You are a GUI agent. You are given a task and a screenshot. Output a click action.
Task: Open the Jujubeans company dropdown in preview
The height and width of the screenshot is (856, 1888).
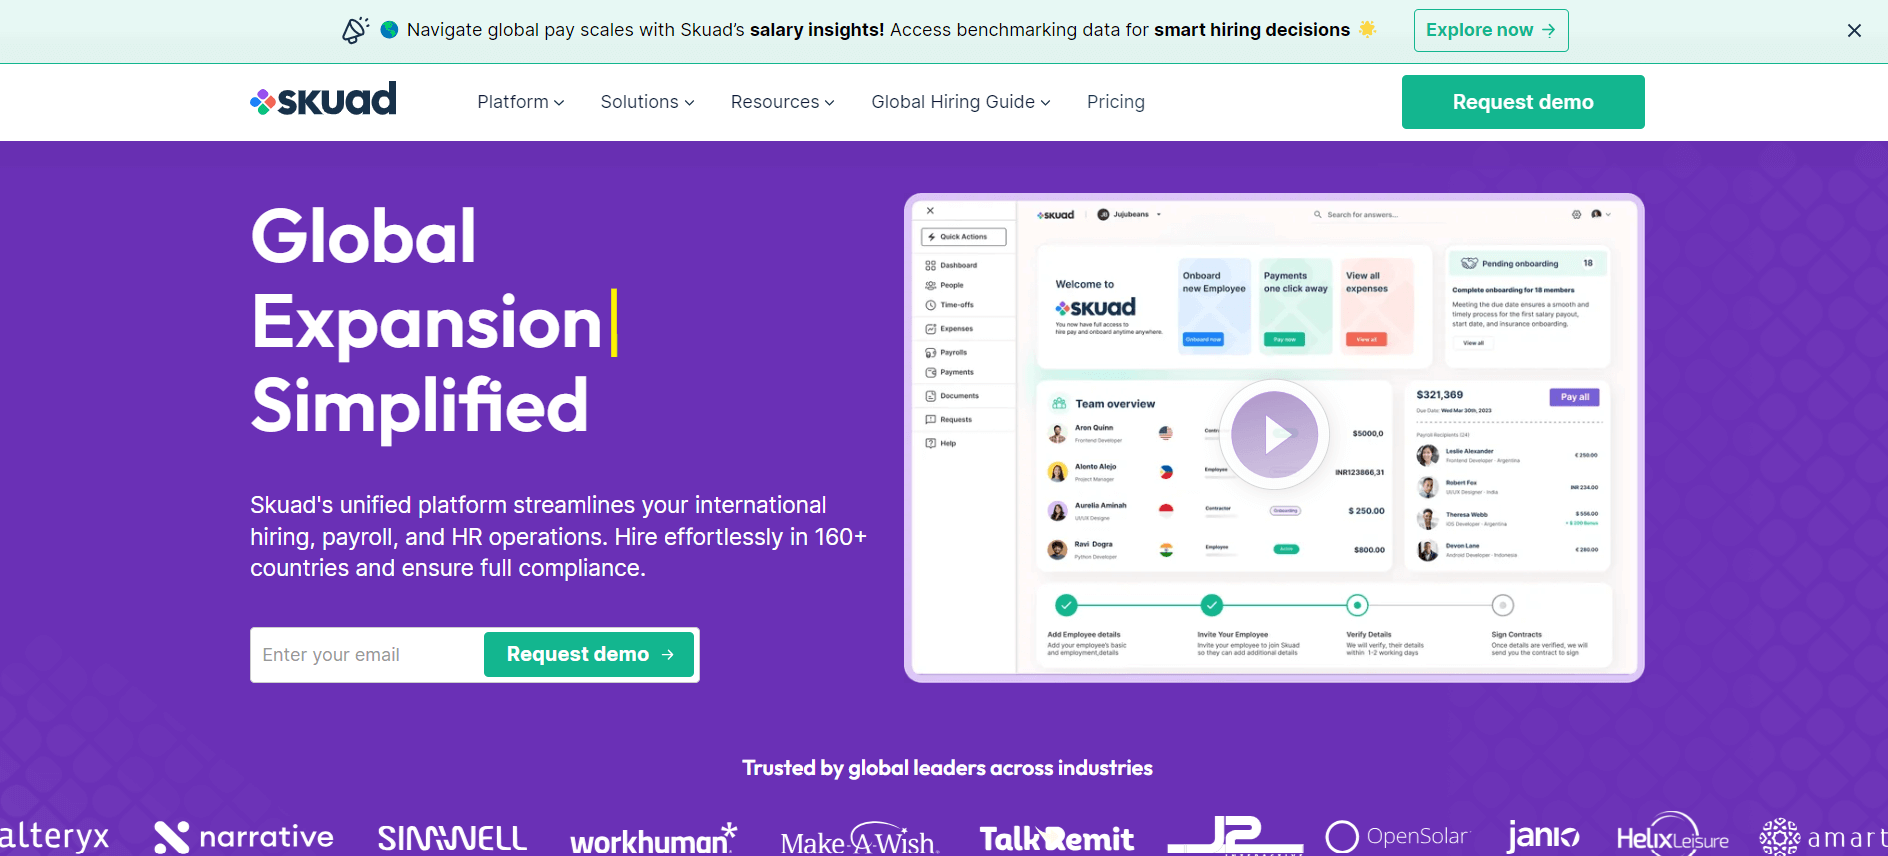(1130, 214)
